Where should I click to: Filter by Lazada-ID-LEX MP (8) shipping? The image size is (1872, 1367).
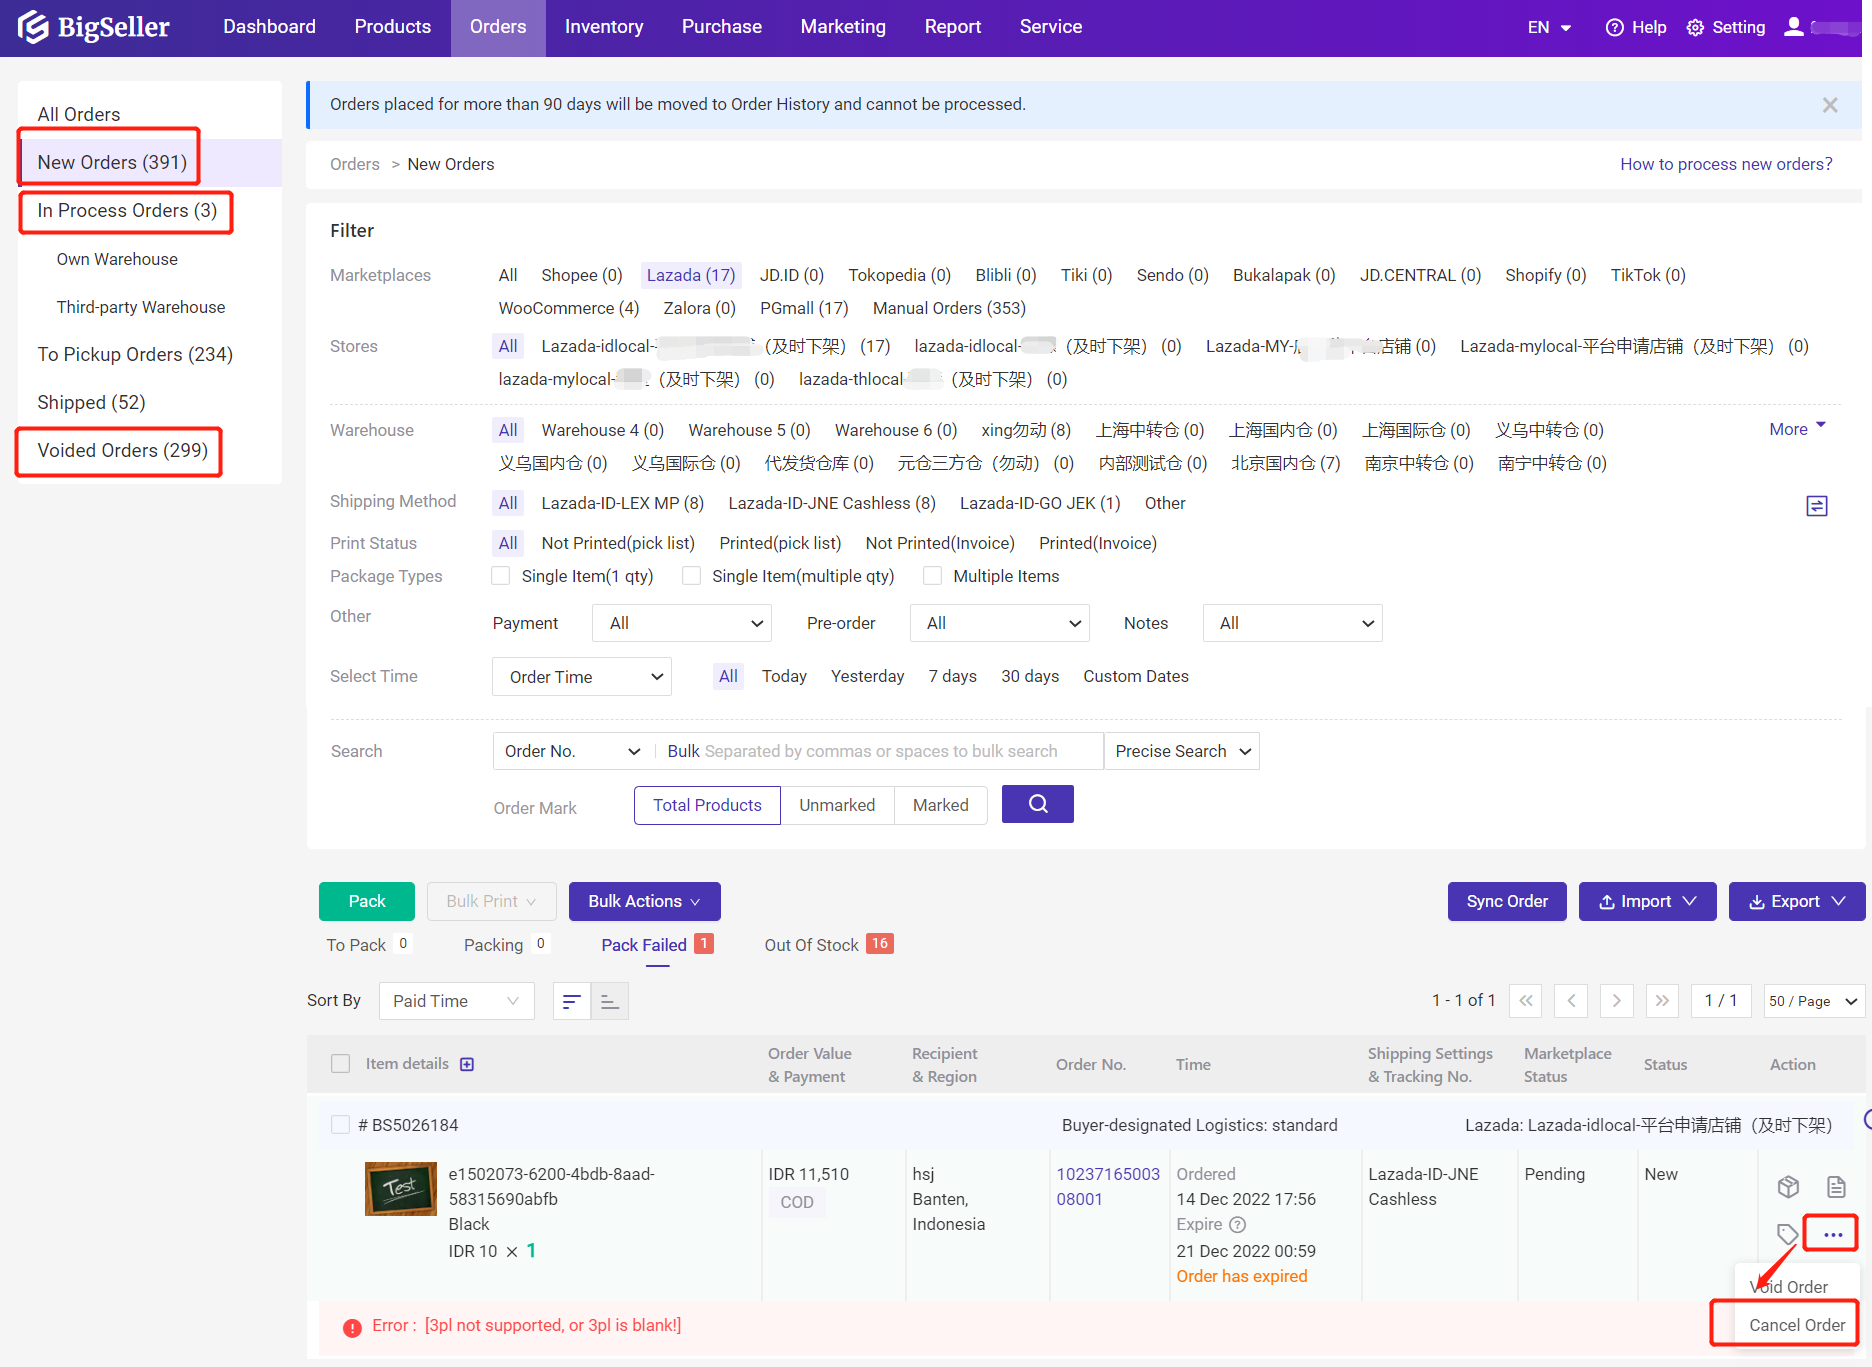tap(623, 503)
